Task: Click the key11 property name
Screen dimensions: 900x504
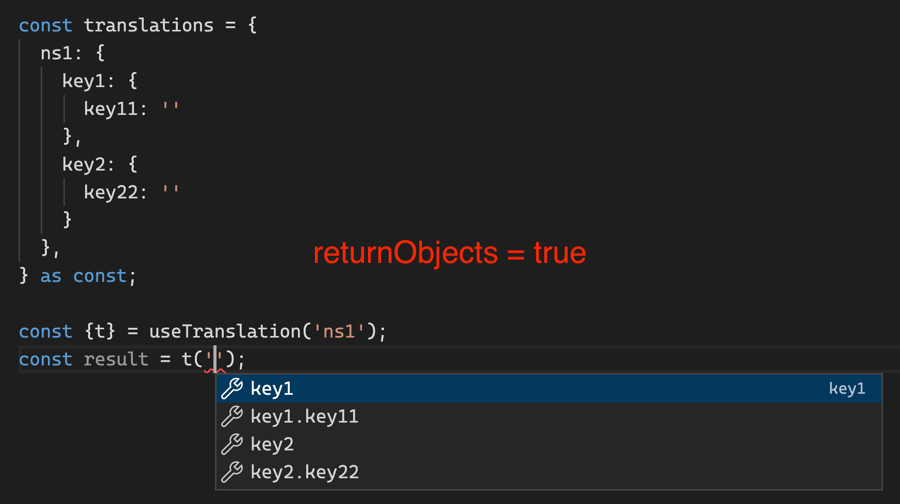Action: pyautogui.click(x=111, y=108)
